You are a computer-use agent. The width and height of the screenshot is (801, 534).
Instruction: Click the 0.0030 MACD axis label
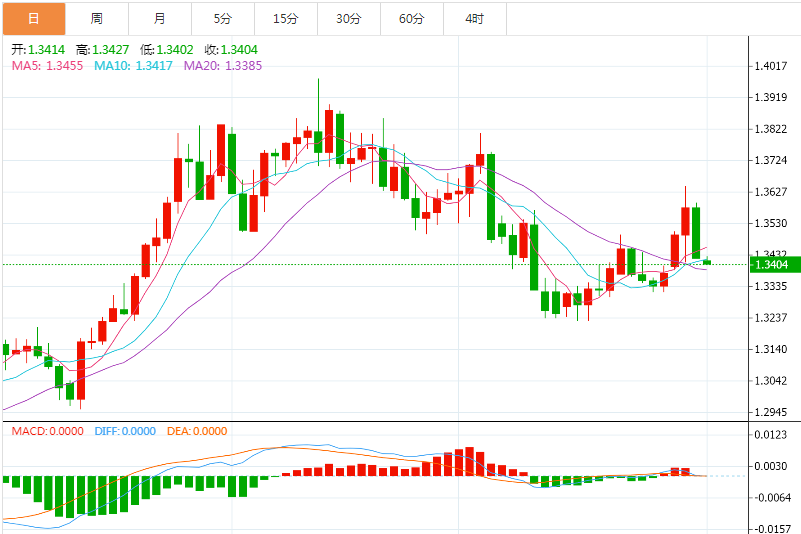771,466
